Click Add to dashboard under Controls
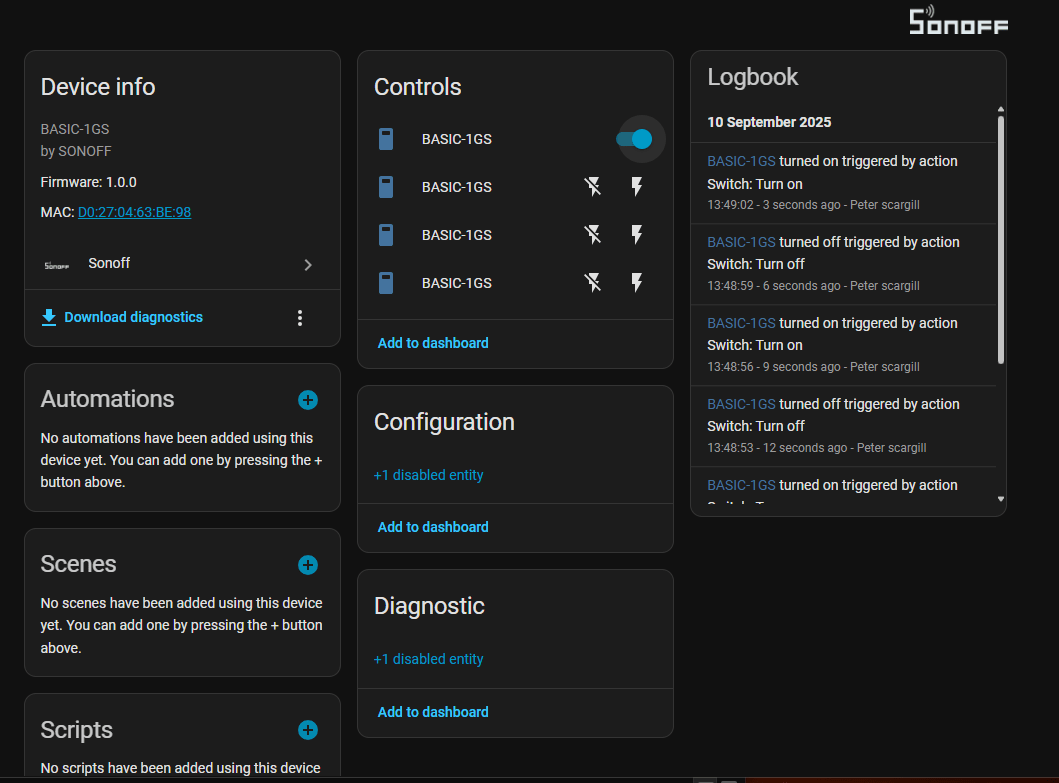Image resolution: width=1059 pixels, height=783 pixels. tap(433, 343)
